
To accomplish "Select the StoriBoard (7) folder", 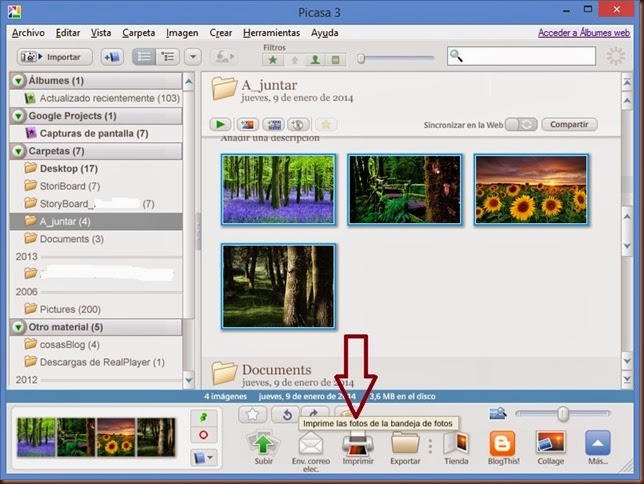I will tap(96, 186).
